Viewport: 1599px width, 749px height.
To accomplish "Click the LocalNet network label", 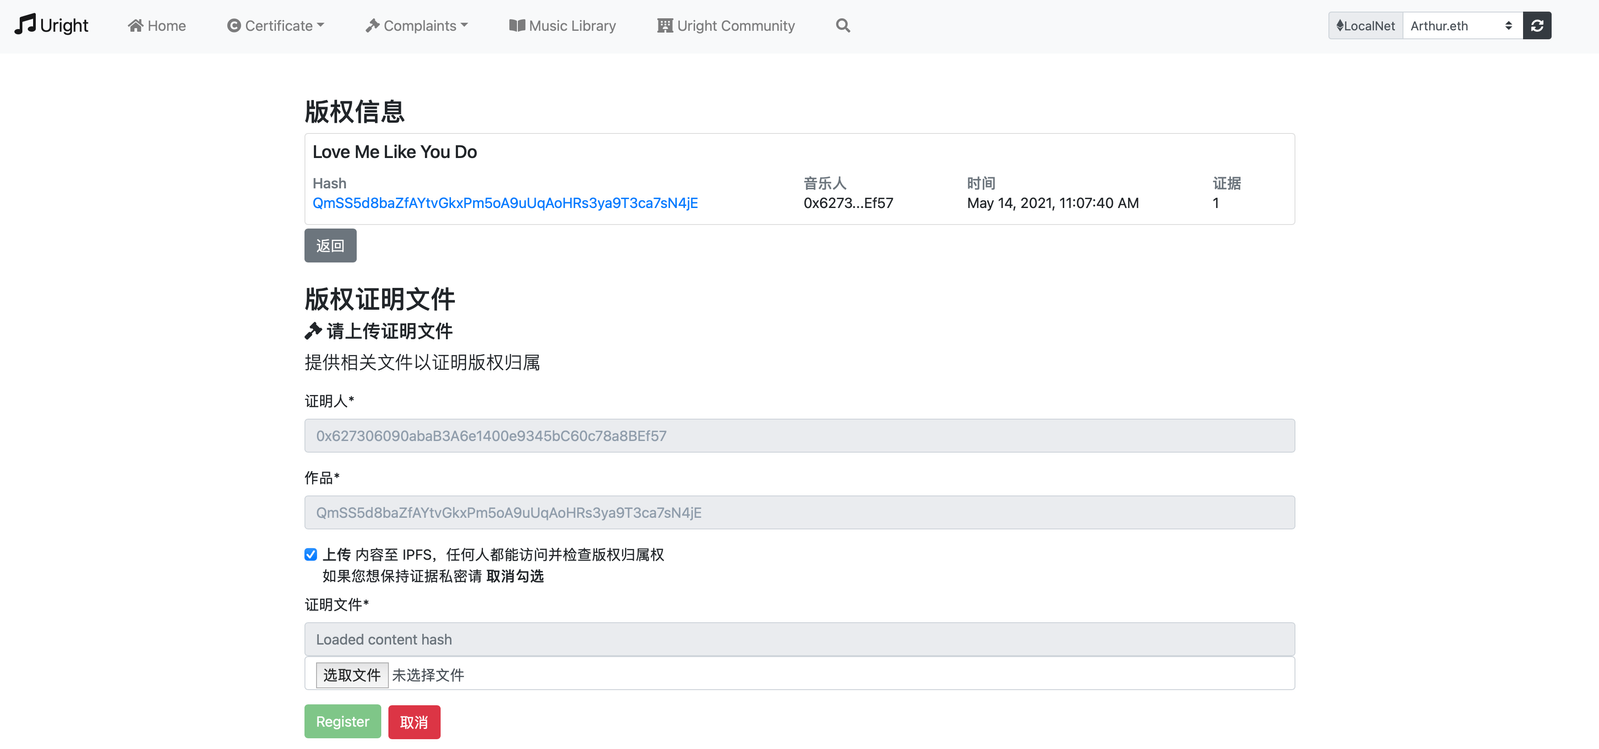I will [x=1366, y=26].
